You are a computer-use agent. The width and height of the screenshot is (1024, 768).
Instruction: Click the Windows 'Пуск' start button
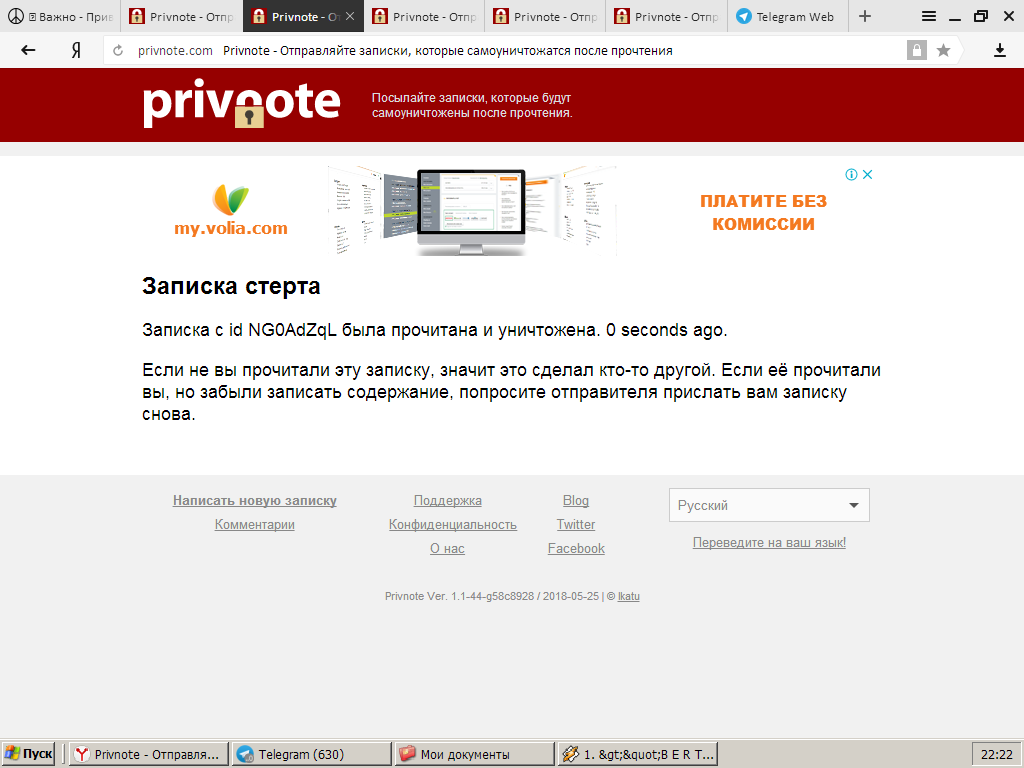[x=29, y=754]
